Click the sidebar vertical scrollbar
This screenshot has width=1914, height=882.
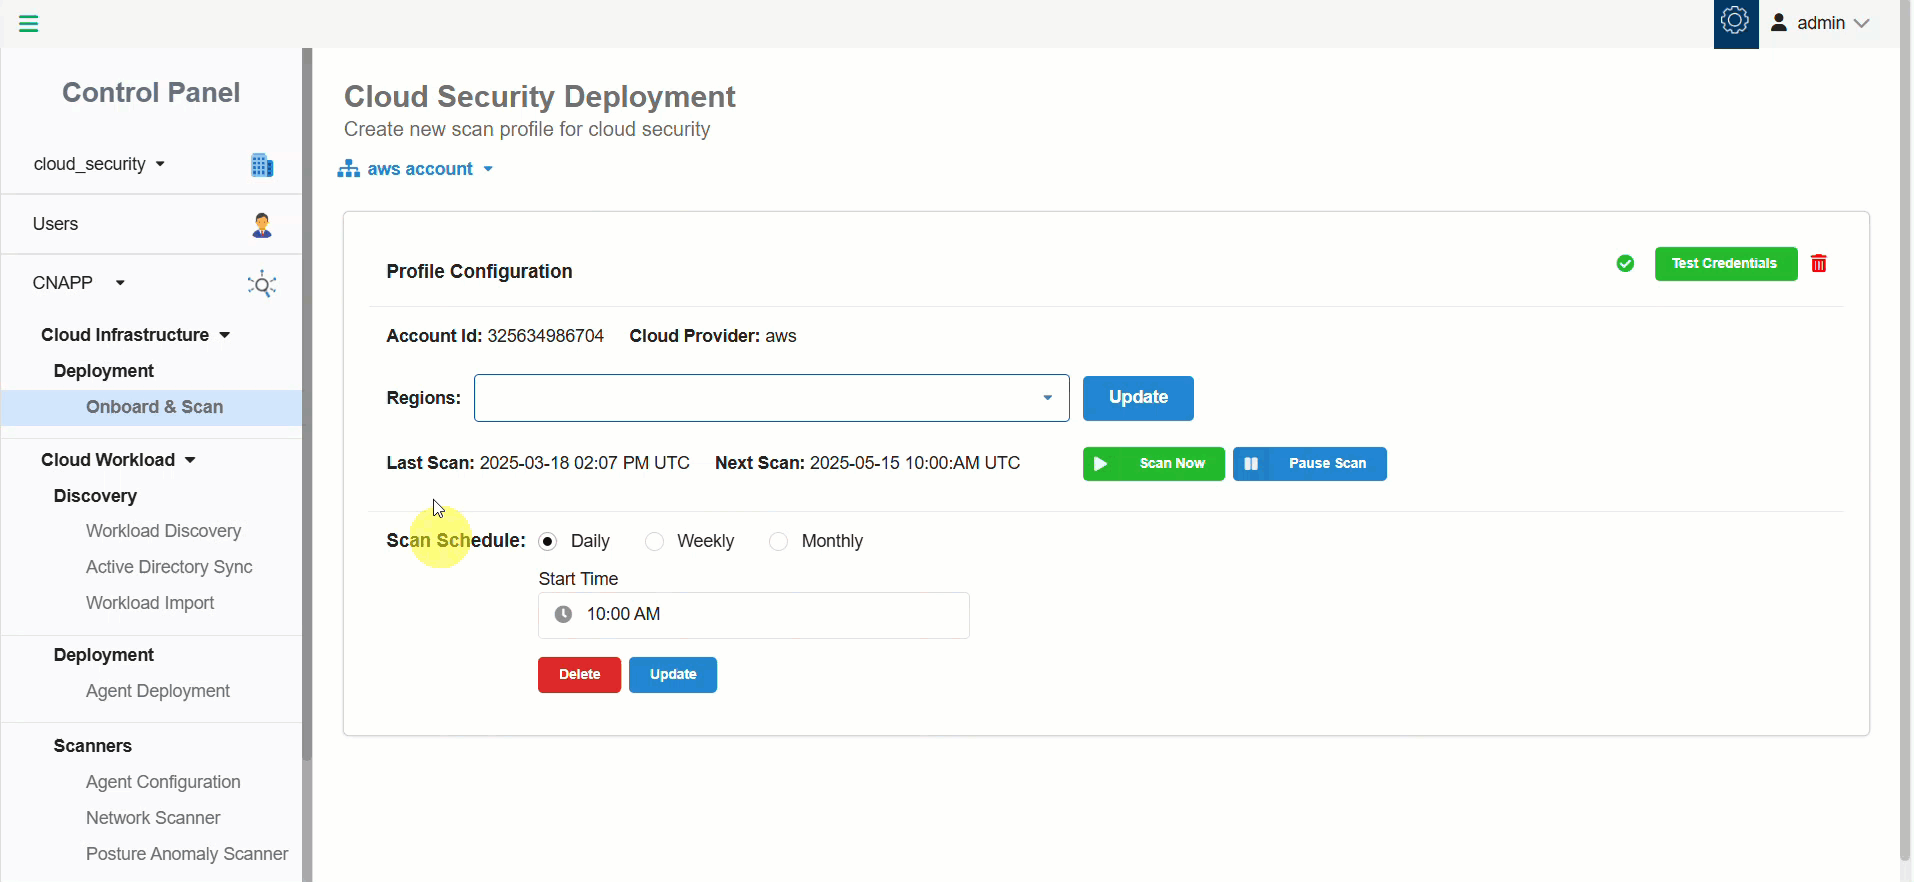point(307,404)
